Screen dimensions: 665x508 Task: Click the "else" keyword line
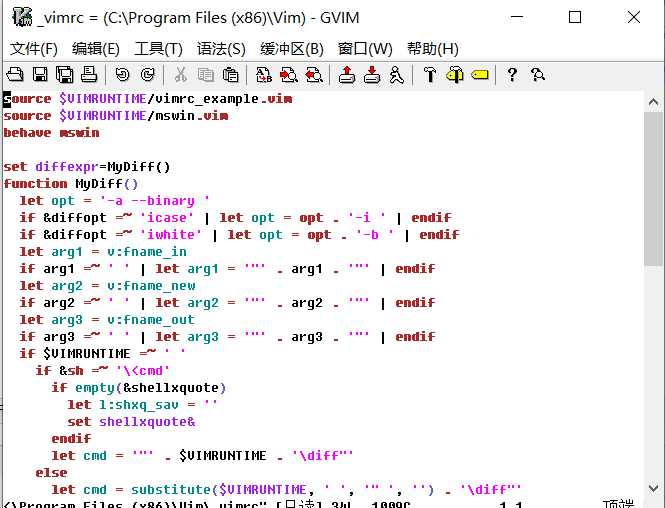(51, 472)
